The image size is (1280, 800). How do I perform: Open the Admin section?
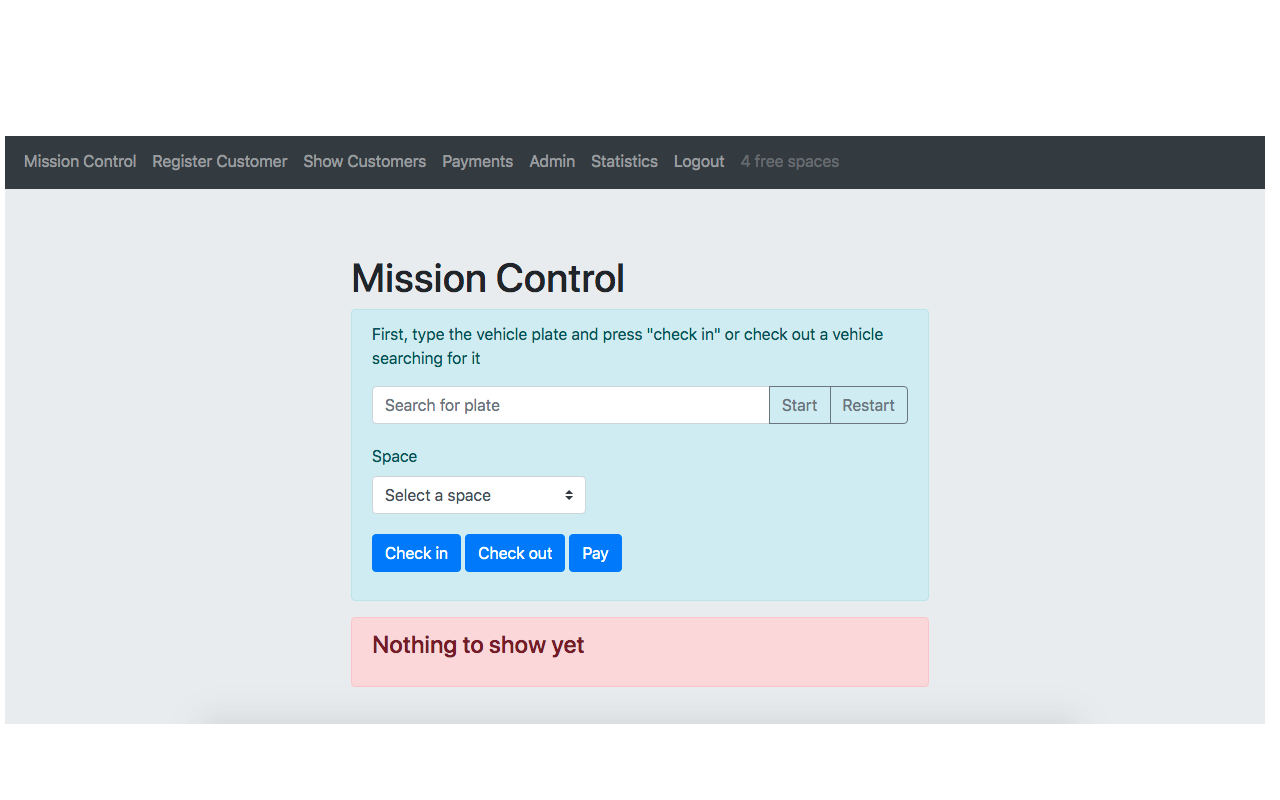coord(552,161)
